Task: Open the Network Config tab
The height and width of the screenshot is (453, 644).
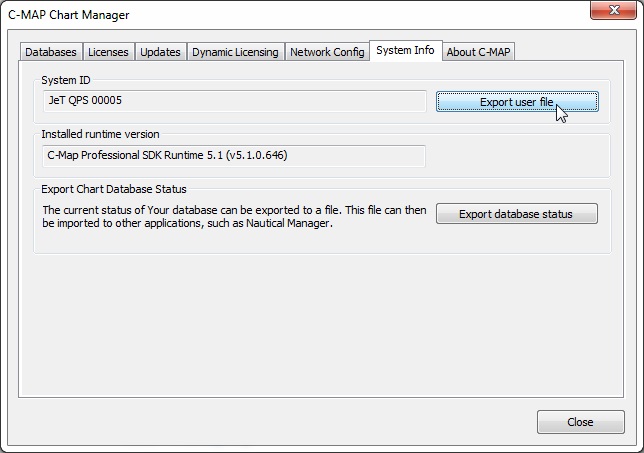Action: click(x=326, y=52)
